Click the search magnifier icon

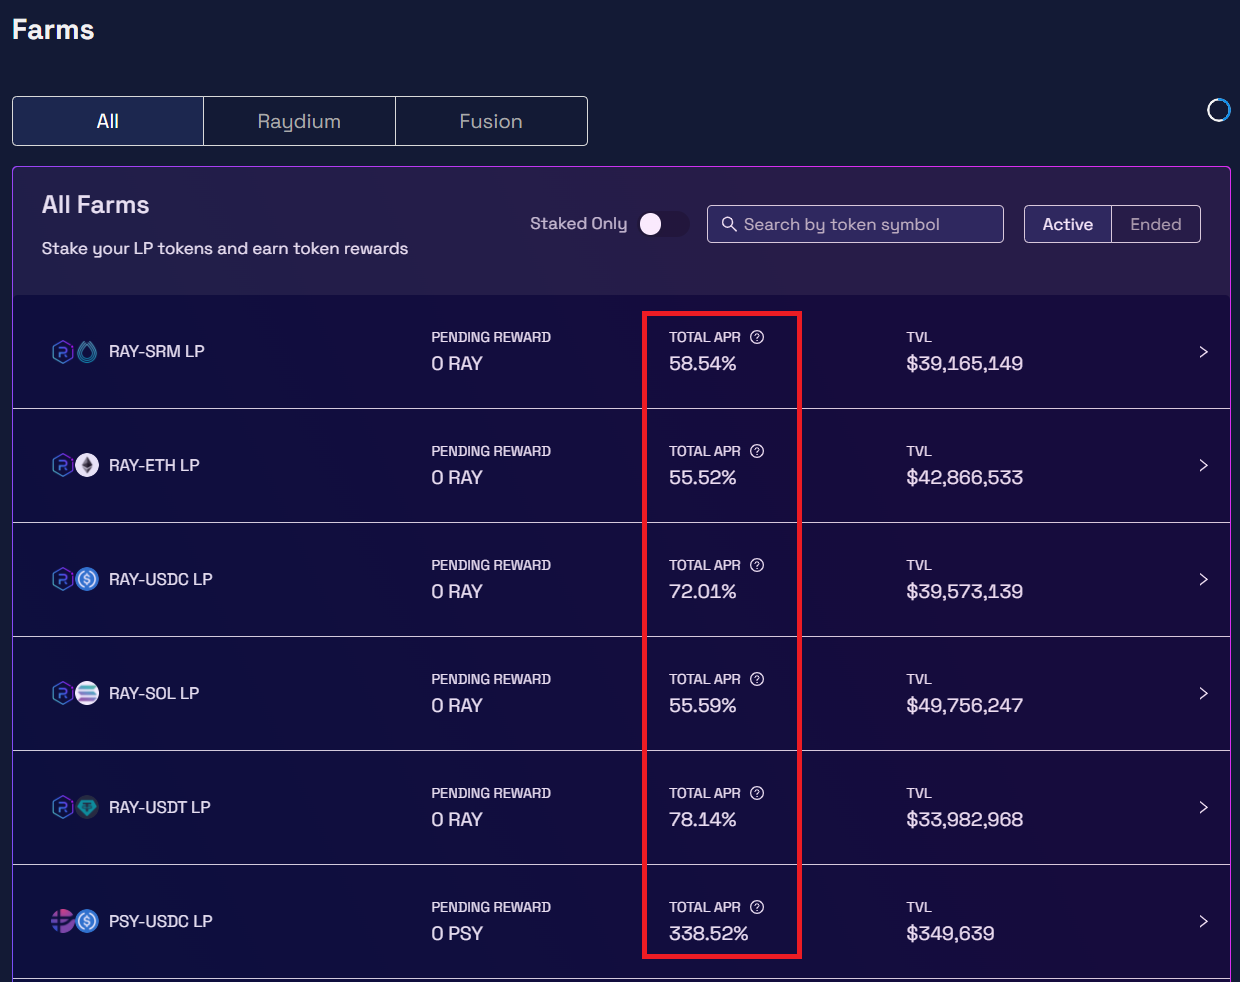729,224
